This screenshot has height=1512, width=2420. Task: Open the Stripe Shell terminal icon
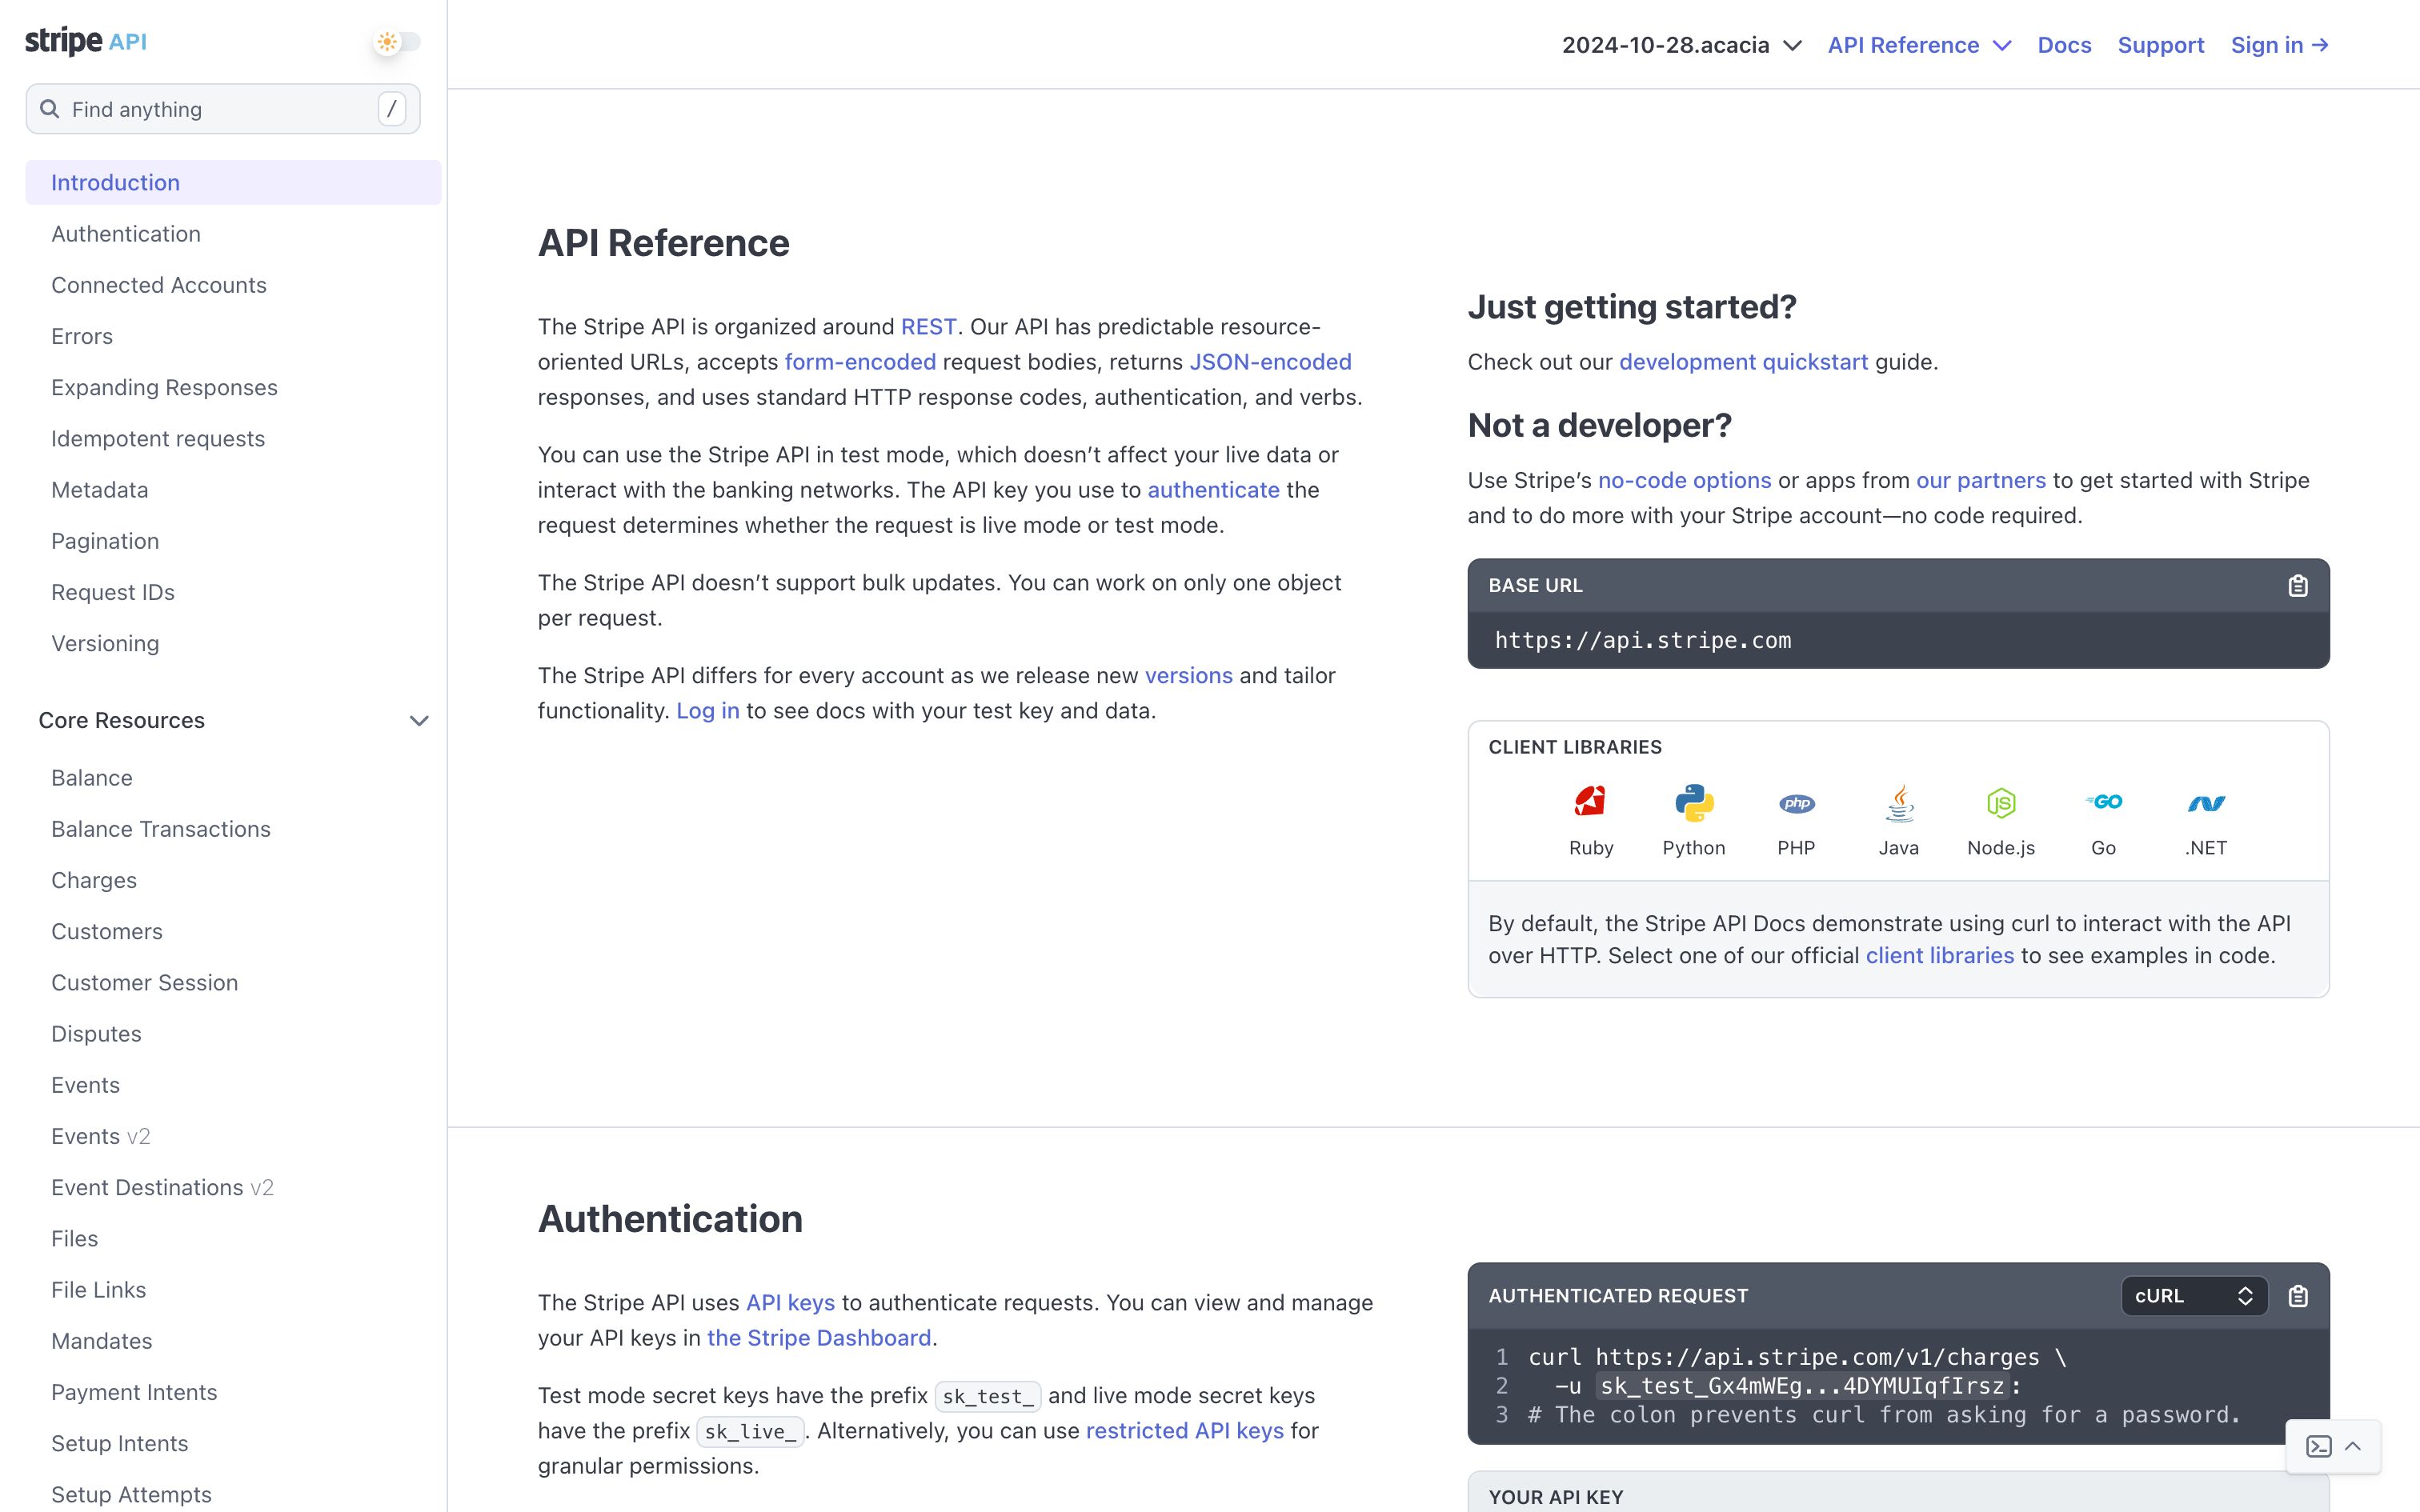2319,1446
